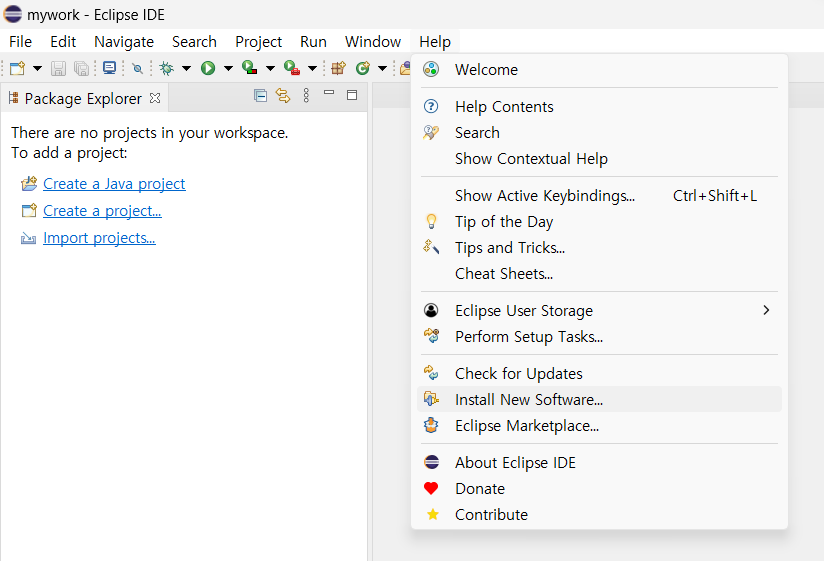Image resolution: width=824 pixels, height=561 pixels.
Task: Expand the Run dropdown arrow
Action: pos(228,68)
